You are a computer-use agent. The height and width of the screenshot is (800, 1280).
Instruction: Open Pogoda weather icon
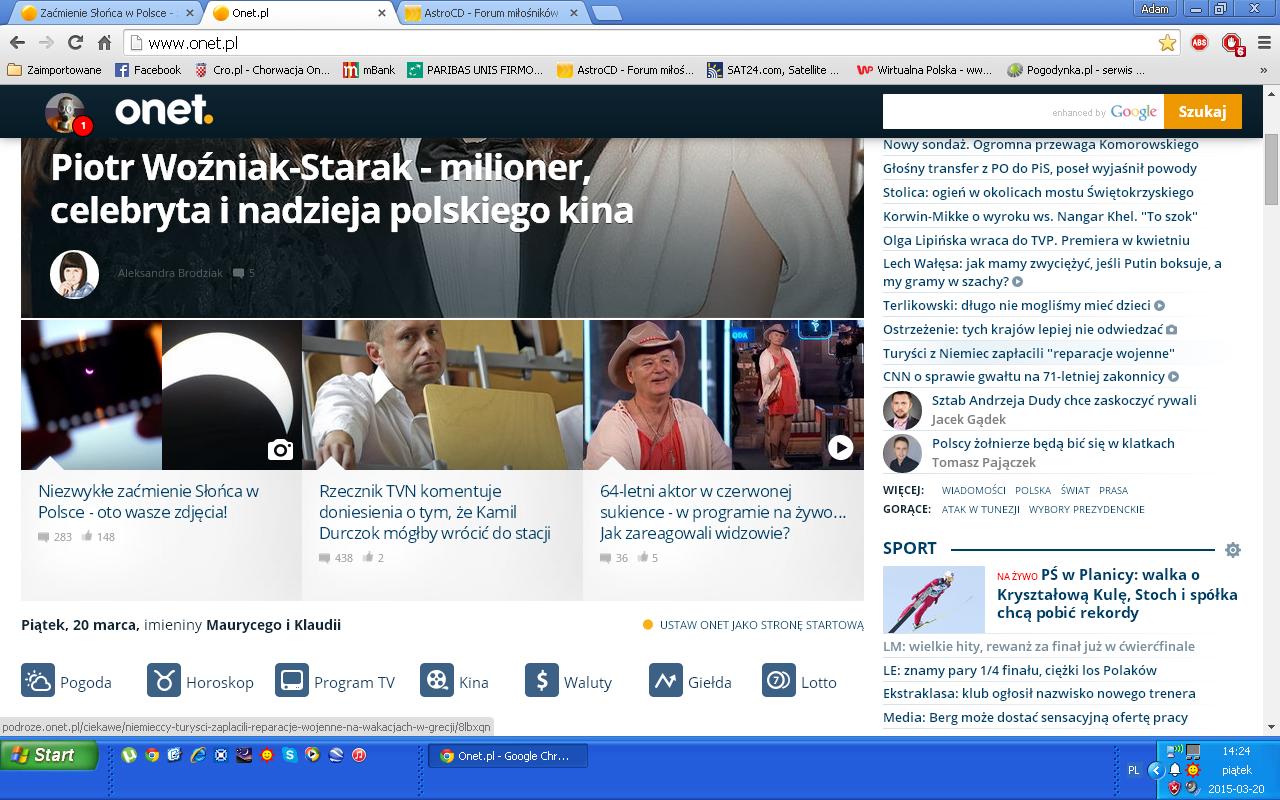[x=38, y=681]
